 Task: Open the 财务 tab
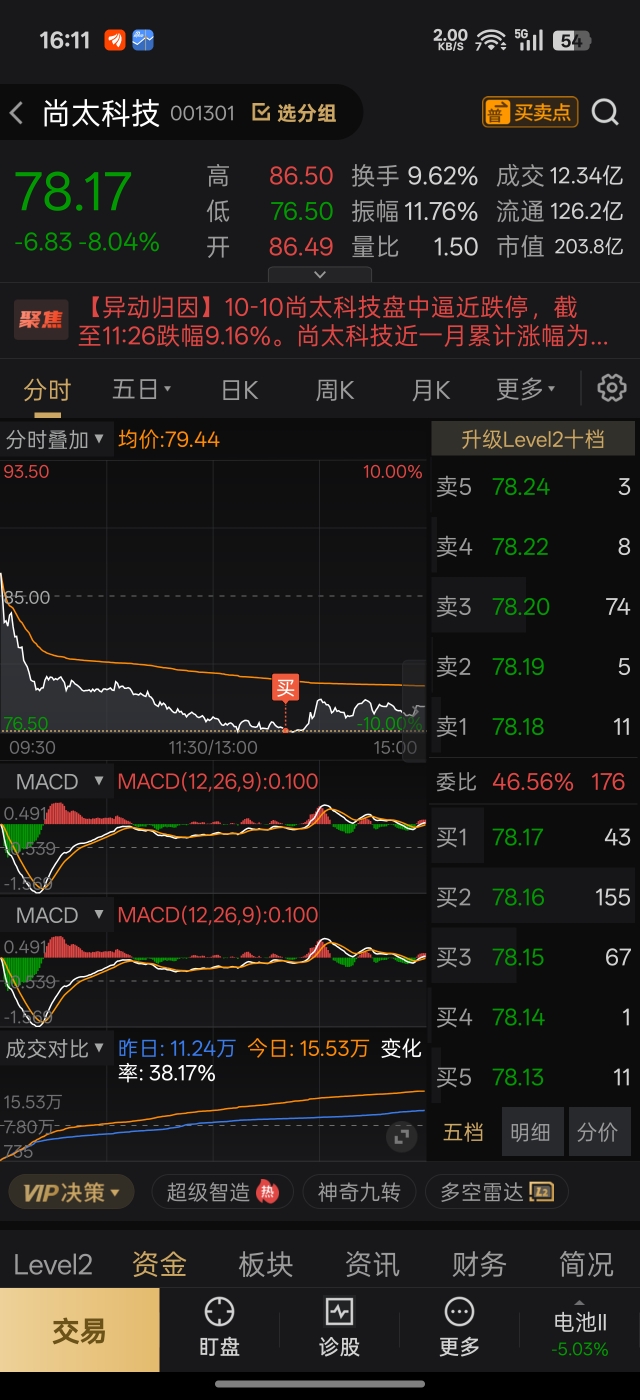coord(479,1265)
